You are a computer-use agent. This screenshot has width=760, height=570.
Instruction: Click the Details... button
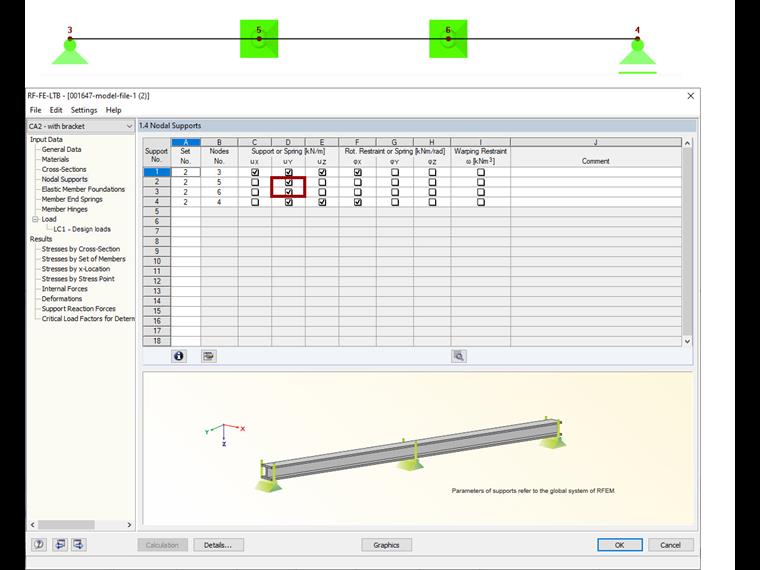[x=218, y=545]
